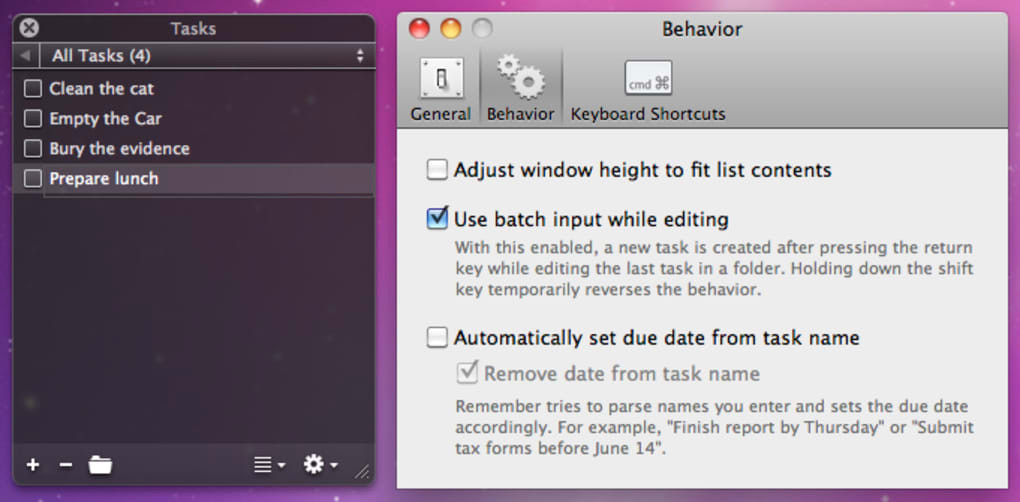
Task: Open Keyboard Shortcuts preferences
Action: tap(648, 90)
